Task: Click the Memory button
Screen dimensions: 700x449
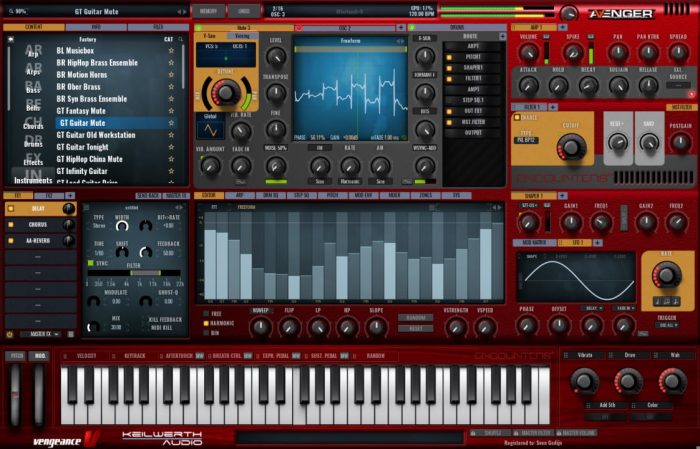Action: click(208, 12)
